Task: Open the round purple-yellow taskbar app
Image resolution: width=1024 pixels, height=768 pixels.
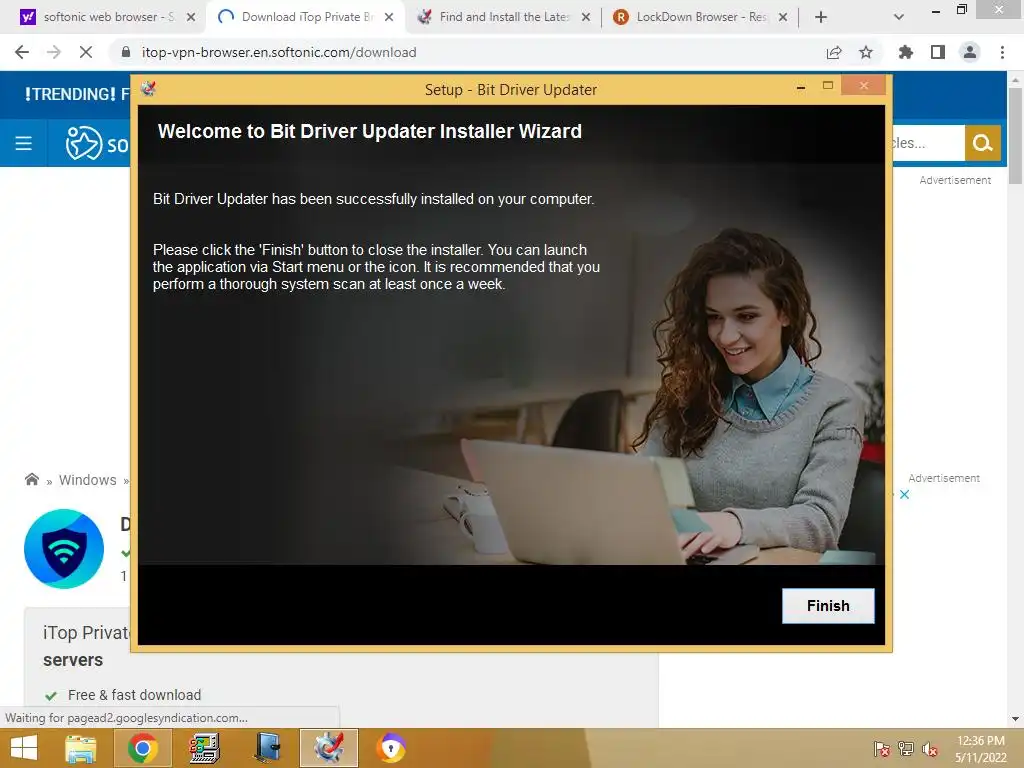Action: click(x=391, y=748)
